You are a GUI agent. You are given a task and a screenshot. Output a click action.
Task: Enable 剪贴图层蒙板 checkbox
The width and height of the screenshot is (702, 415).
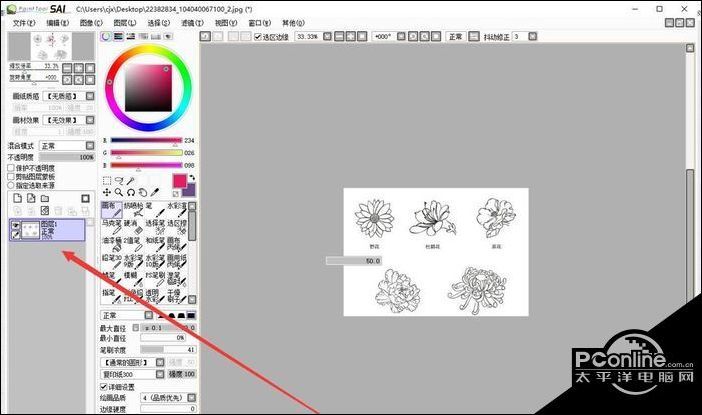point(11,176)
